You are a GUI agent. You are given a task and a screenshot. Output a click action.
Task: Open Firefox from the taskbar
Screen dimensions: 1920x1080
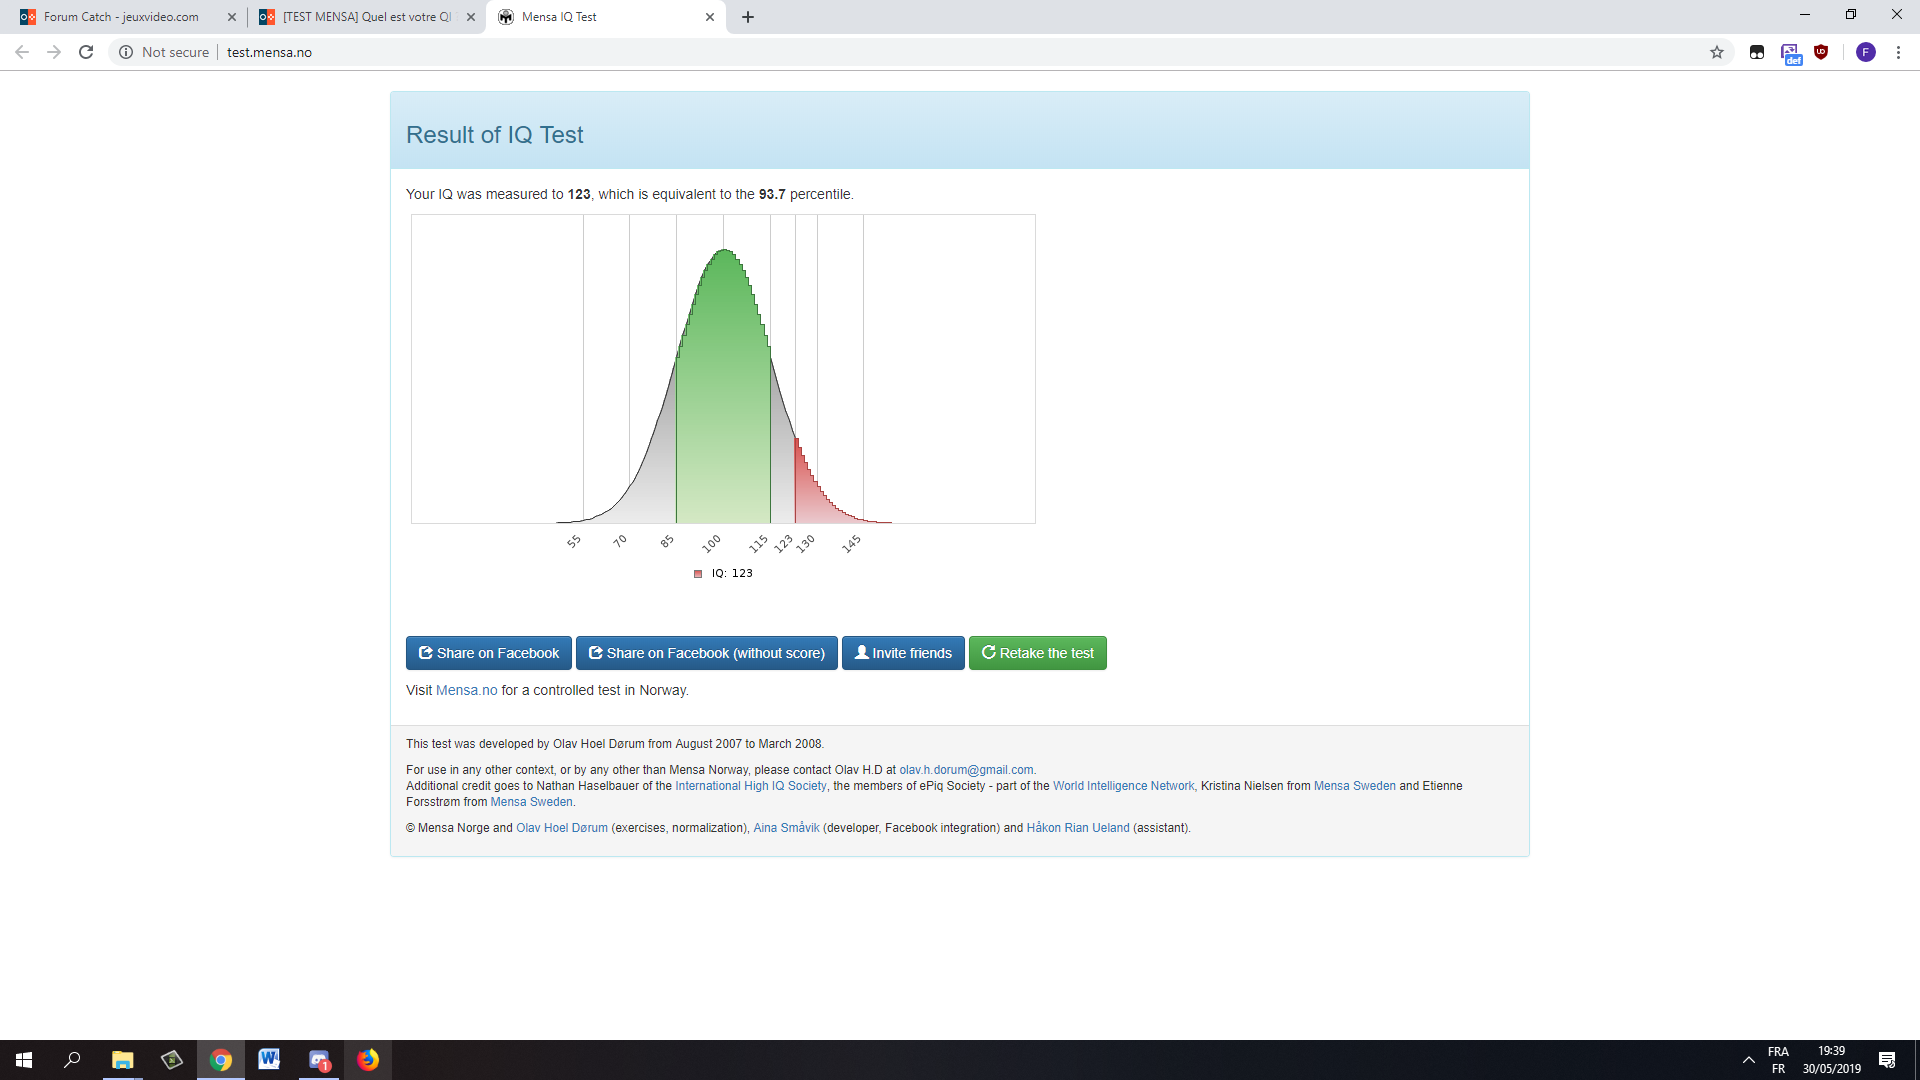[x=368, y=1060]
